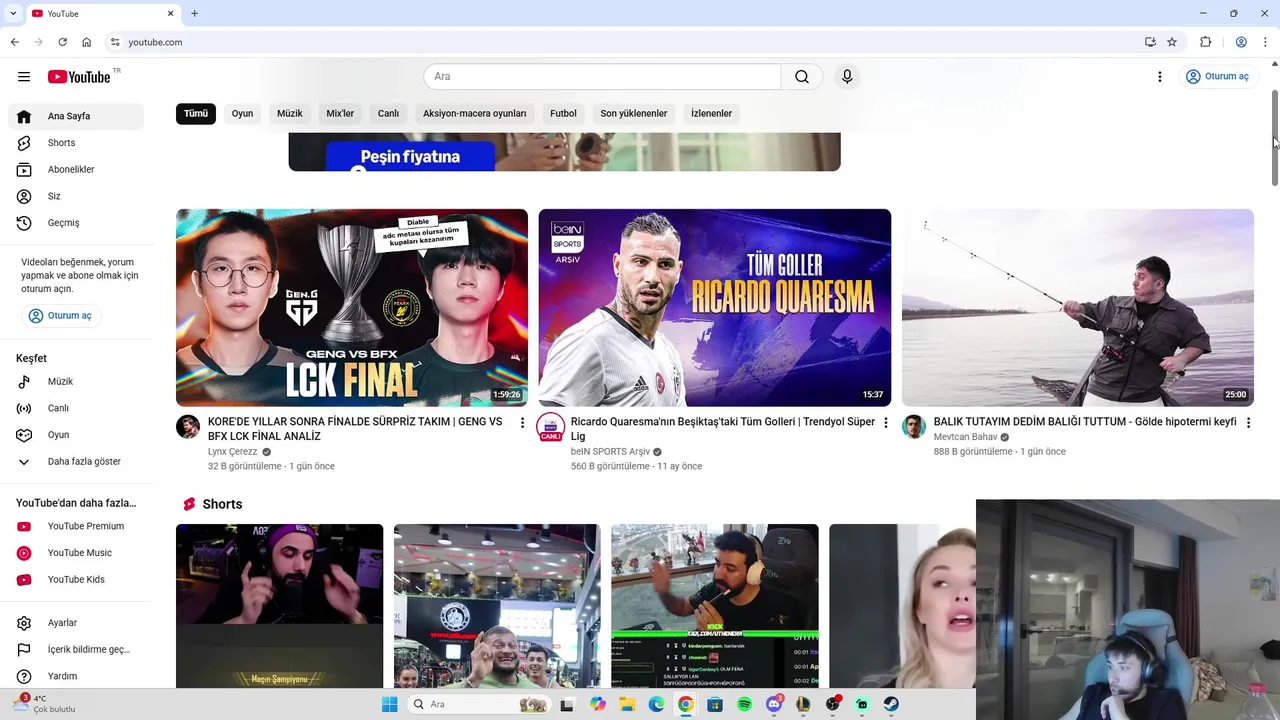Open Abonelikler in sidebar
The width and height of the screenshot is (1280, 720).
(x=76, y=170)
